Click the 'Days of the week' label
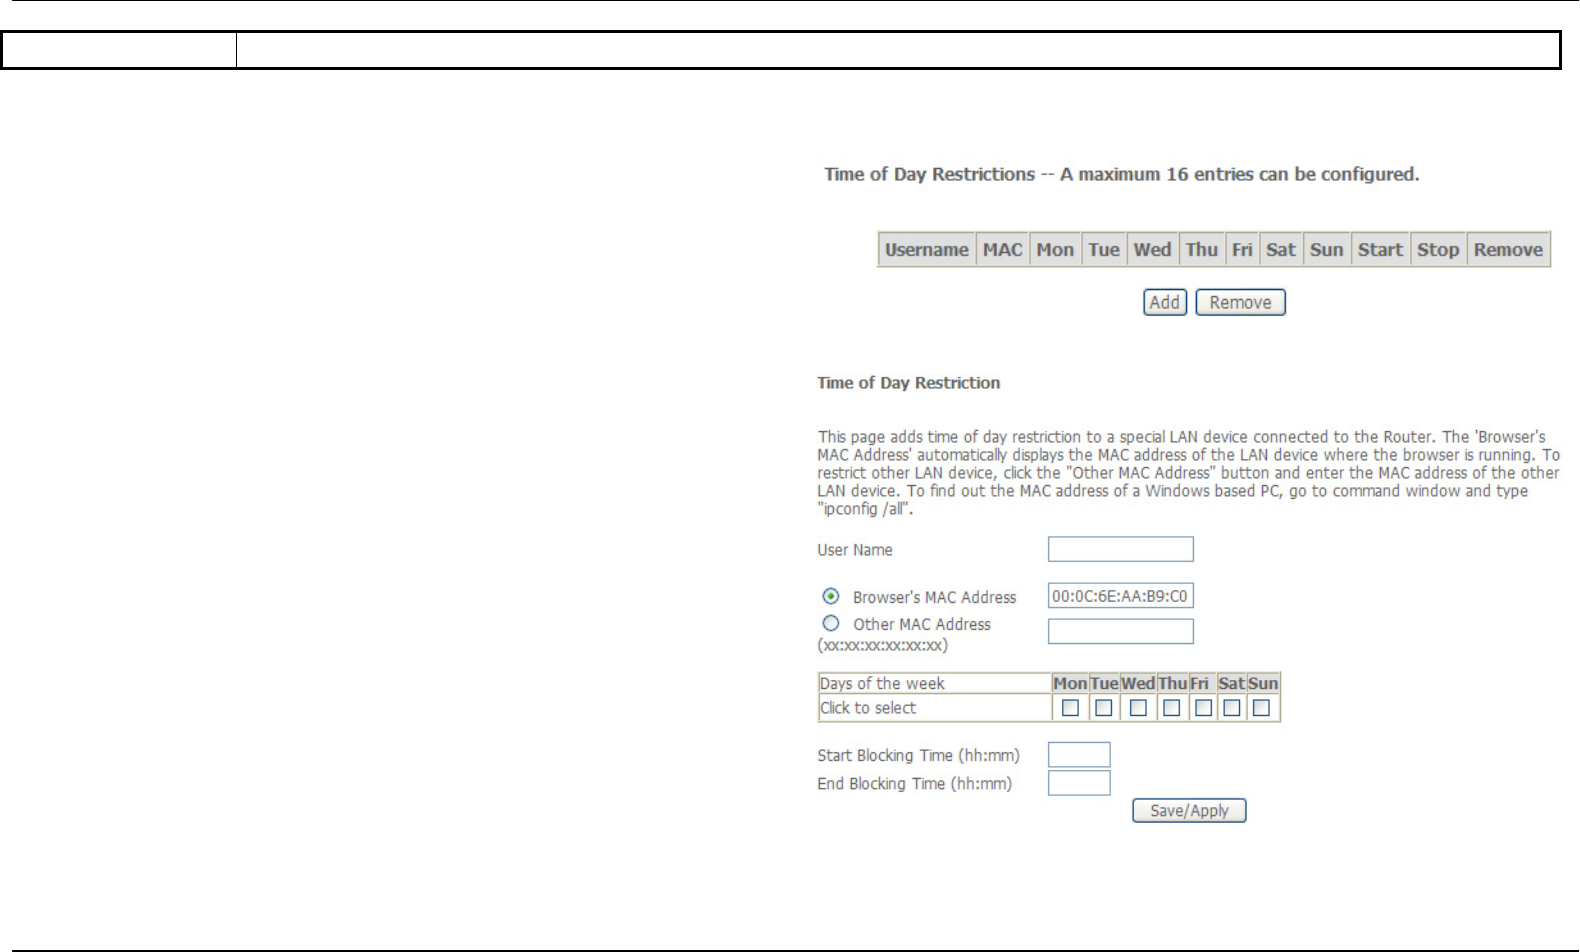 pos(882,684)
